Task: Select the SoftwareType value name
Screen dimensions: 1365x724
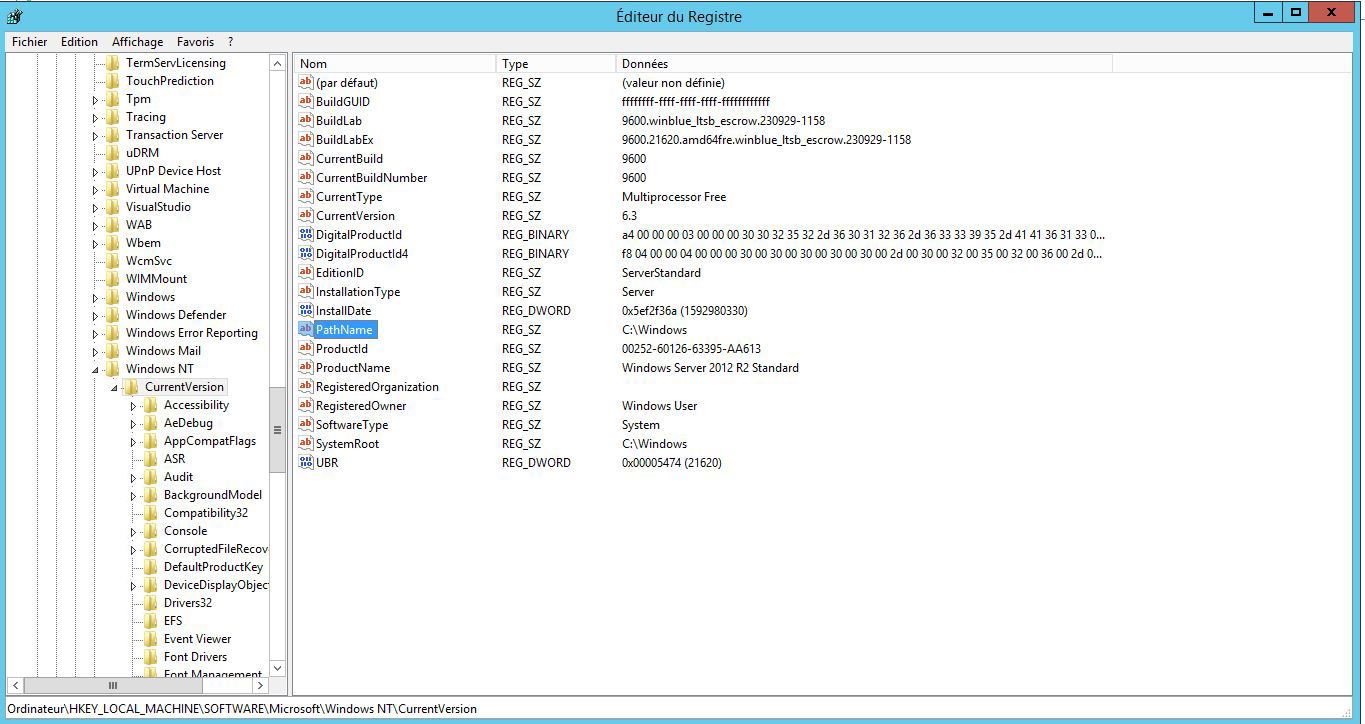Action: (x=352, y=424)
